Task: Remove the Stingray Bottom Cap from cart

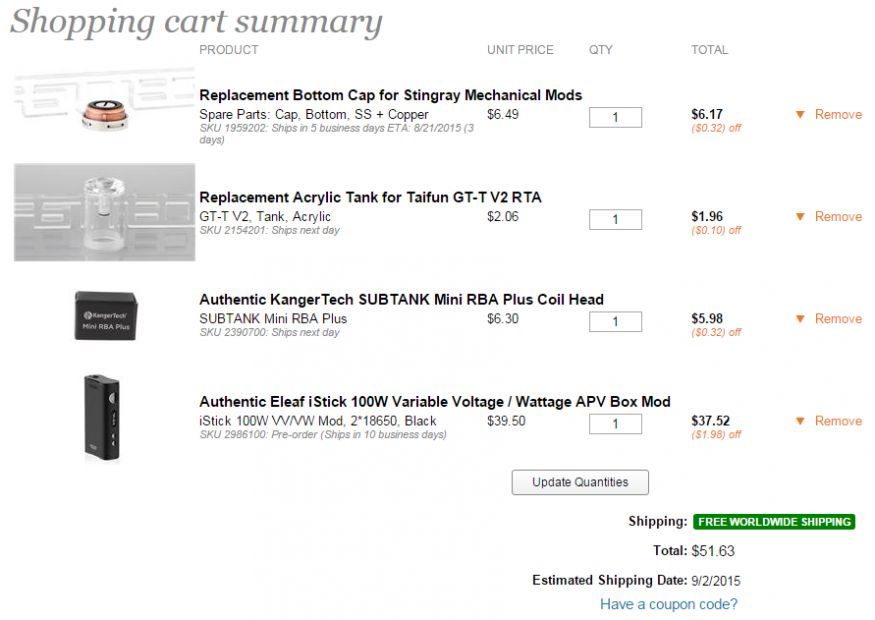Action: pos(838,115)
